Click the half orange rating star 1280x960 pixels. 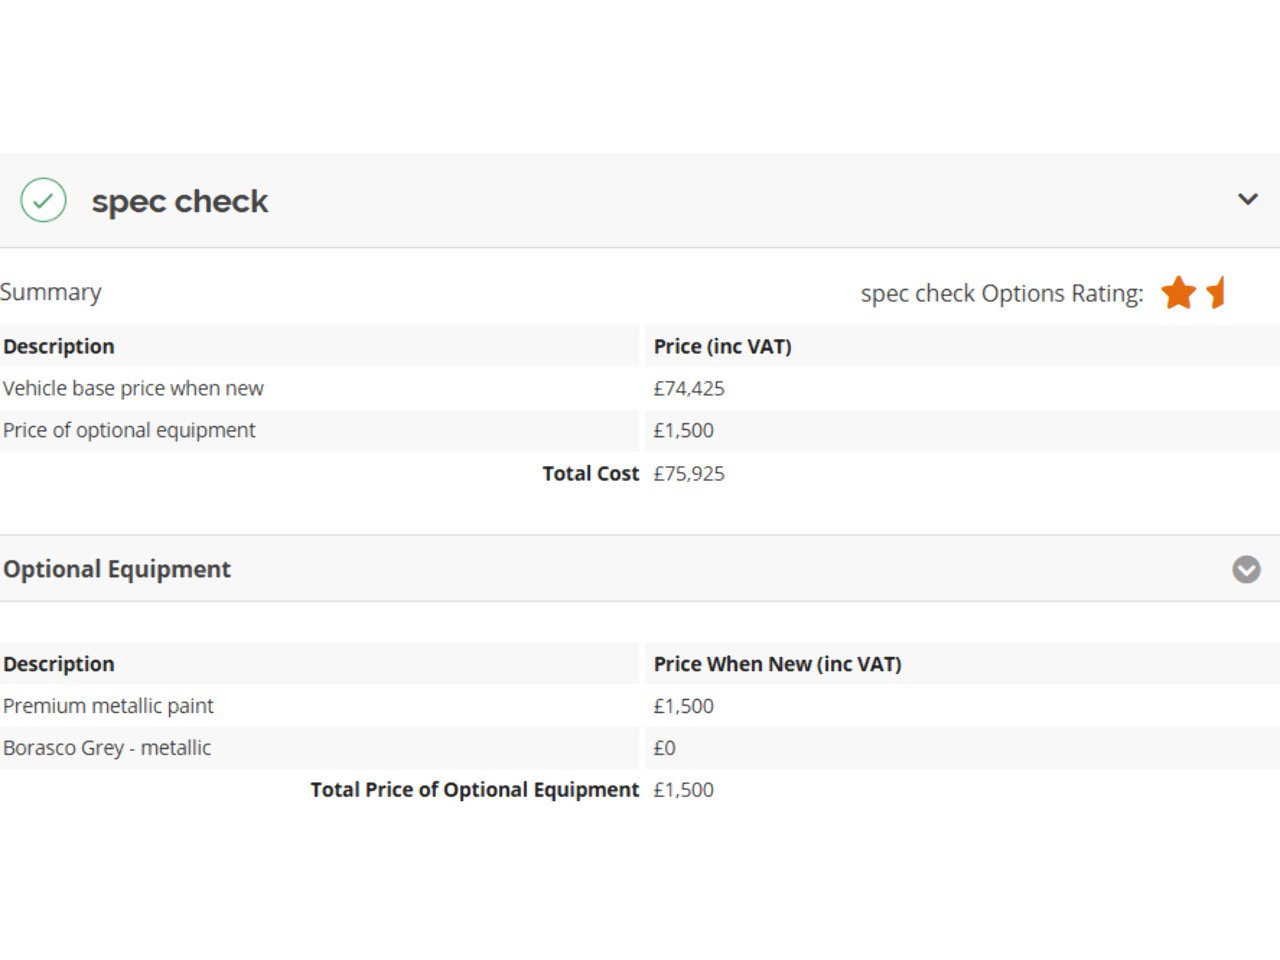pyautogui.click(x=1216, y=293)
